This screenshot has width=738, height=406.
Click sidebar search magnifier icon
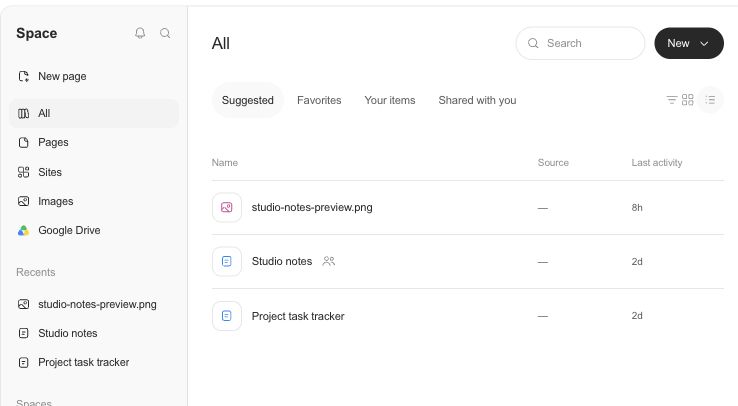165,33
